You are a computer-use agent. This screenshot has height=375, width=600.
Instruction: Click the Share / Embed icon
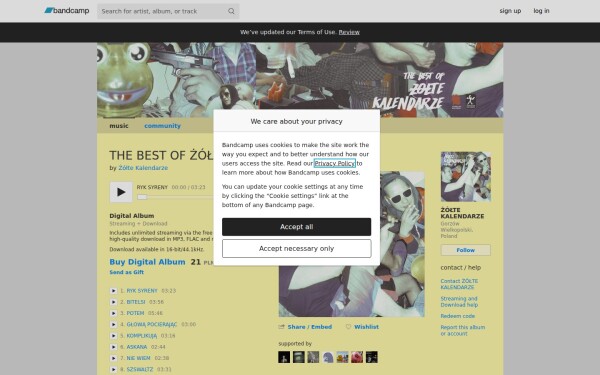tap(282, 327)
